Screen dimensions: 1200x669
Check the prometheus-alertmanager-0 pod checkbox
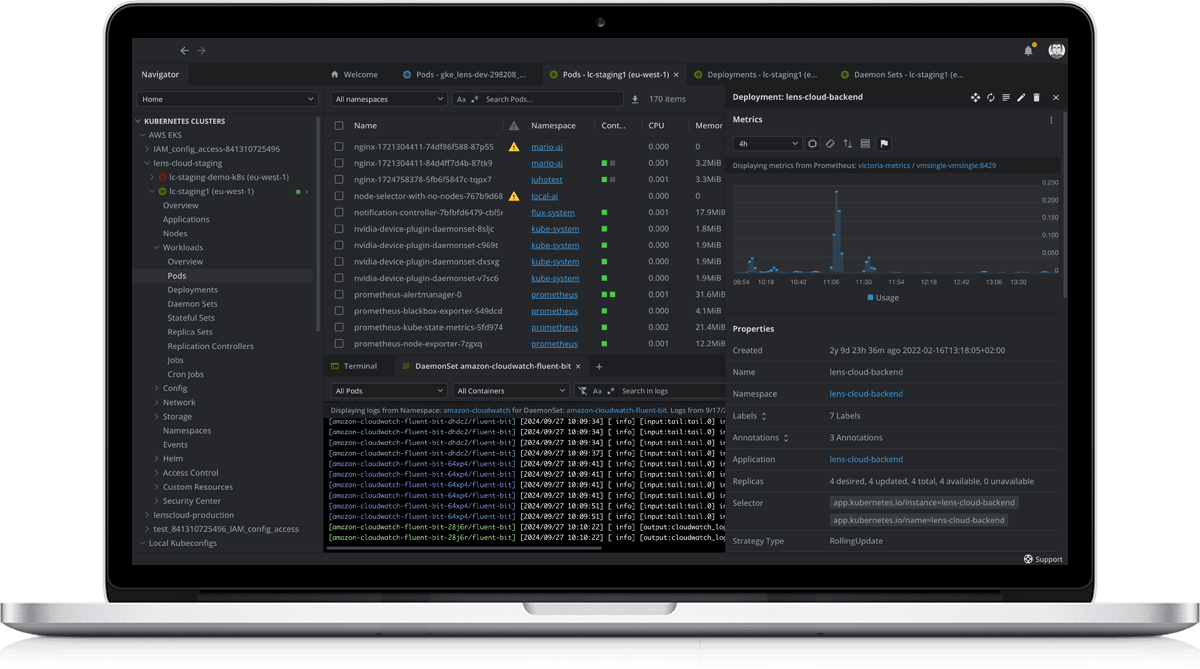(x=339, y=295)
